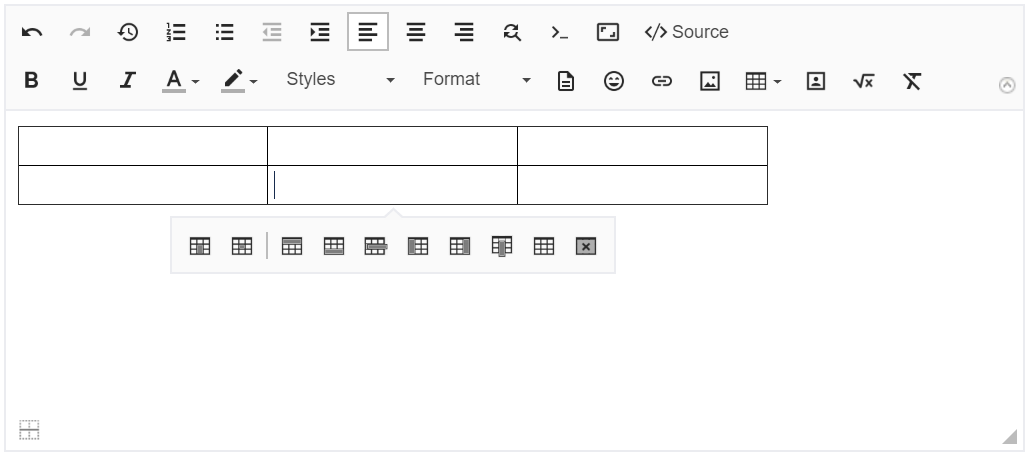The image size is (1030, 456).
Task: Click the delete column icon
Action: [x=502, y=246]
